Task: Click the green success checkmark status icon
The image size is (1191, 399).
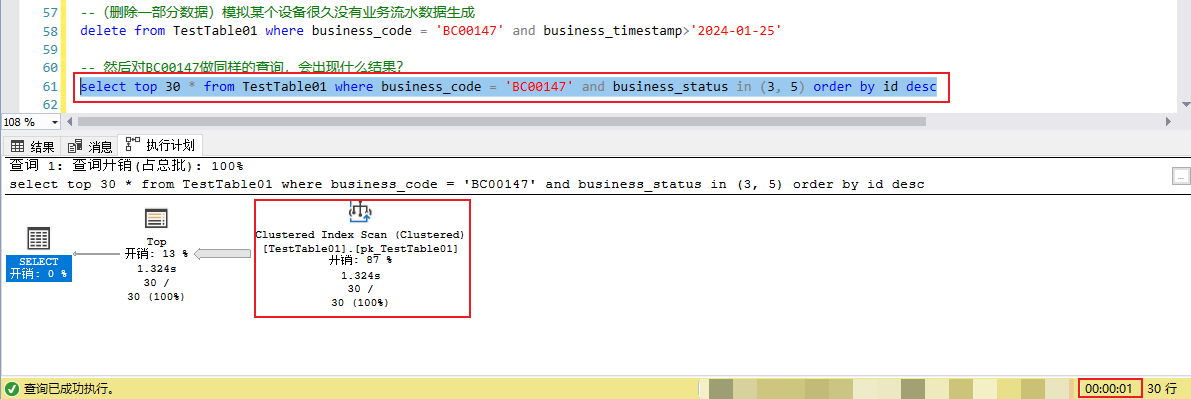Action: (11, 388)
